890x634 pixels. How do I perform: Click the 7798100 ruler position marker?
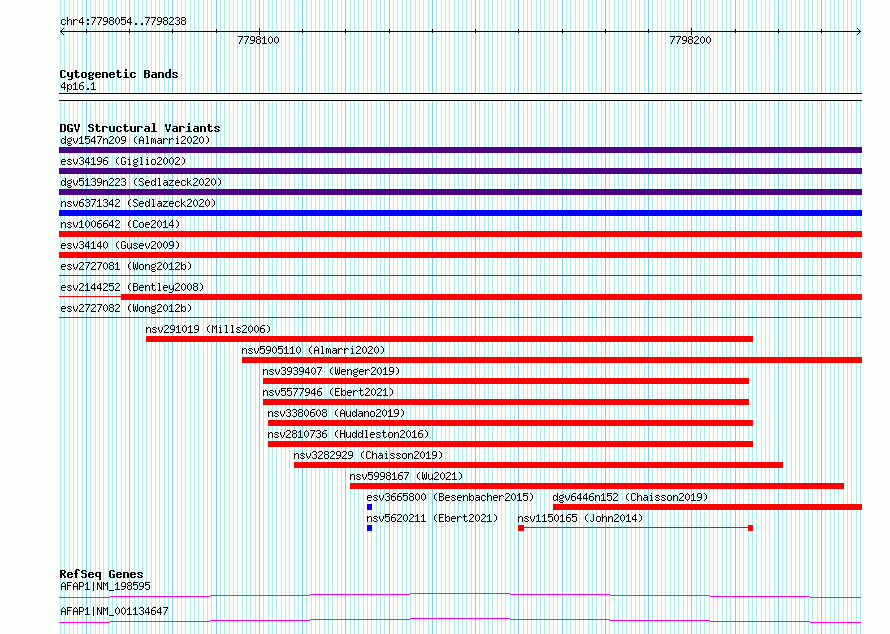pos(258,40)
